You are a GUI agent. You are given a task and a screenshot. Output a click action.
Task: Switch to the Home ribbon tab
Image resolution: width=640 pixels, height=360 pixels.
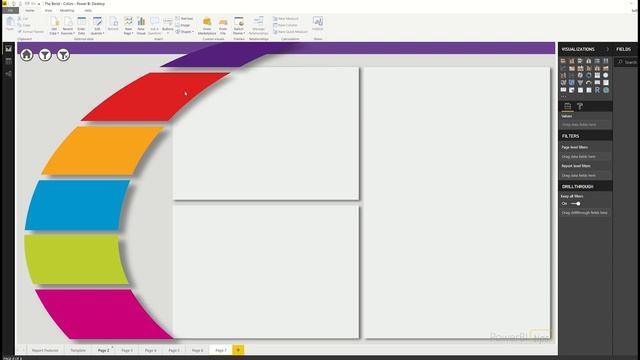point(30,10)
